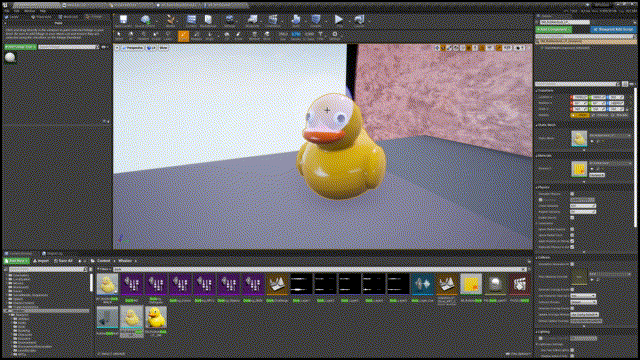The image size is (640, 360).
Task: Toggle the Enable Gravity checkbox
Action: pos(572,218)
